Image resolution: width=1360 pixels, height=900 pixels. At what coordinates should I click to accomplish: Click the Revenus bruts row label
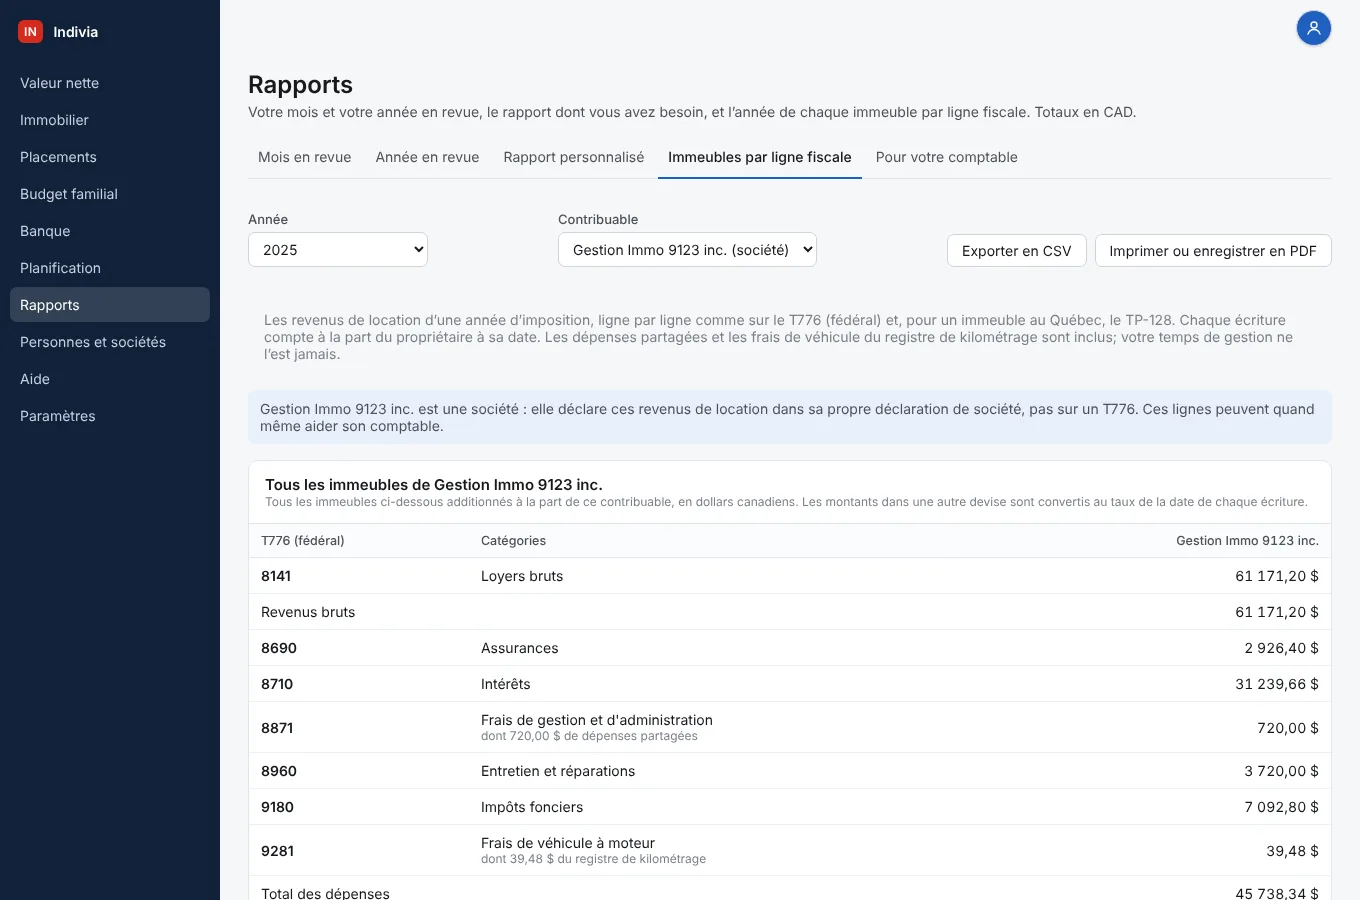tap(308, 612)
